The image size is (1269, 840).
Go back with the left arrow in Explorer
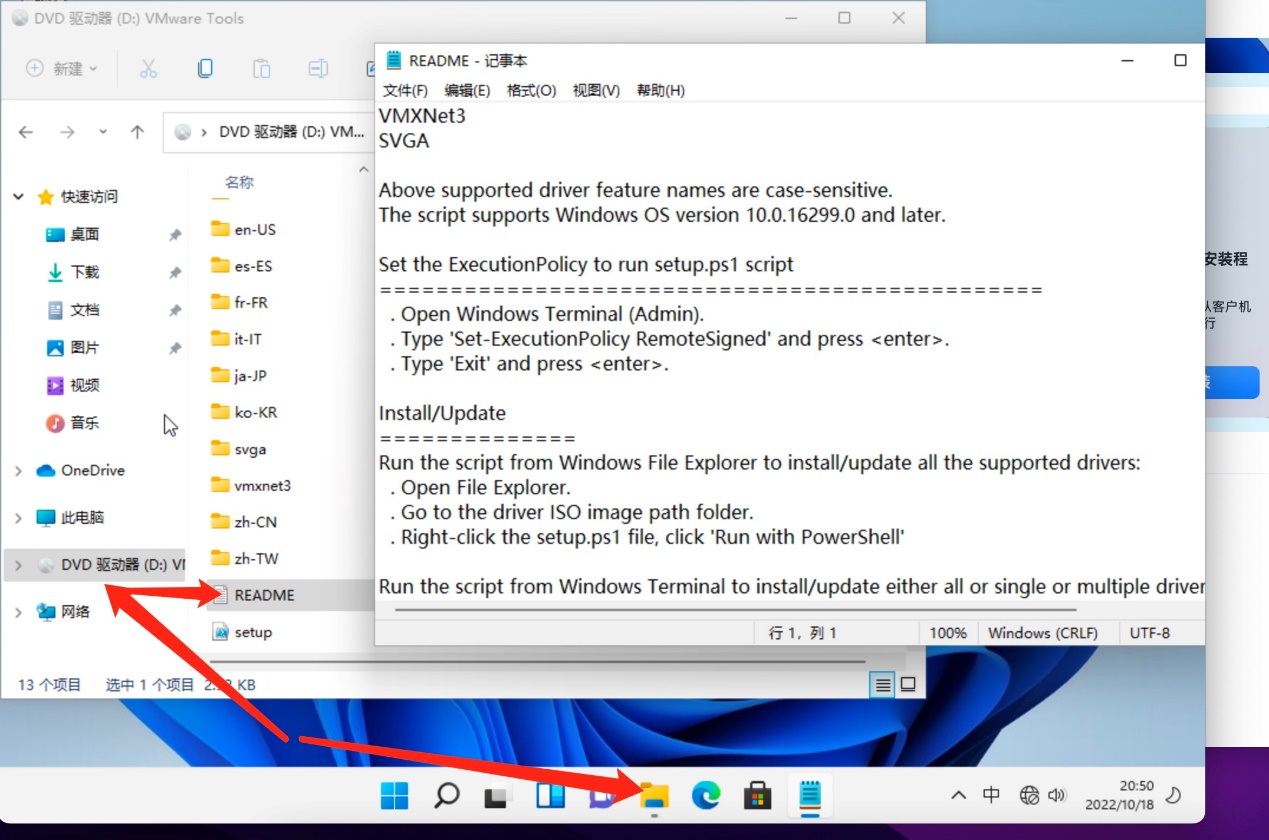pos(27,132)
